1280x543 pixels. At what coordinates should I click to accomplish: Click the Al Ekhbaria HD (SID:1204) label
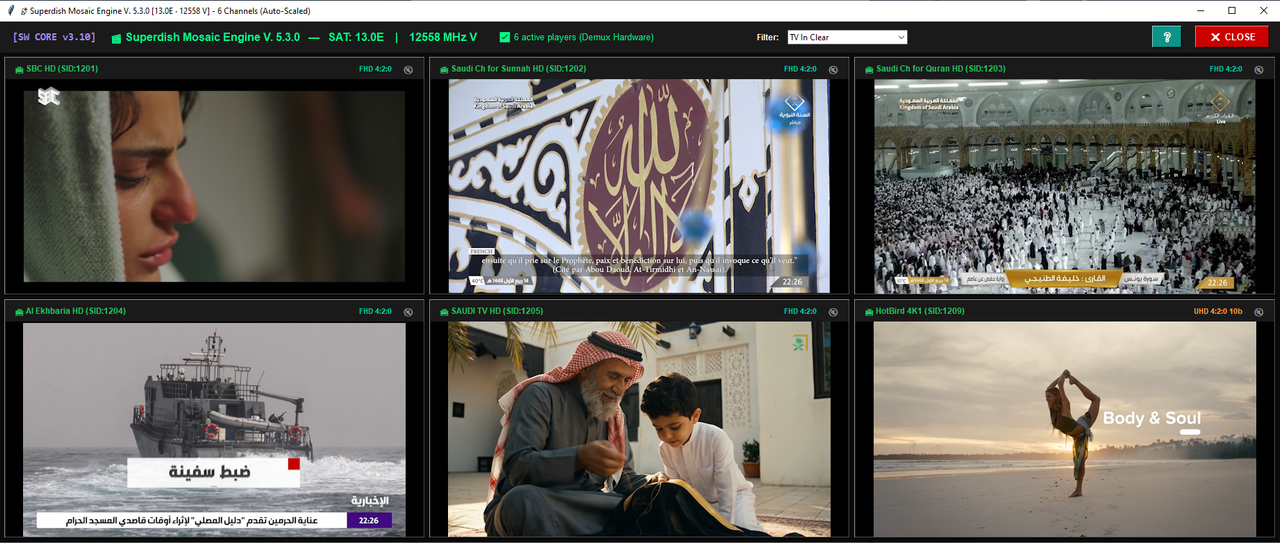pyautogui.click(x=76, y=311)
